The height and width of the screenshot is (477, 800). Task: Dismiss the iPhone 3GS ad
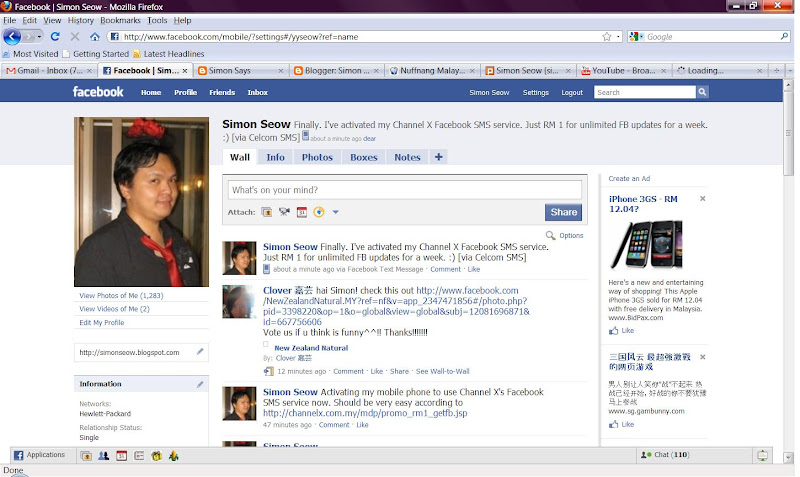click(x=703, y=198)
